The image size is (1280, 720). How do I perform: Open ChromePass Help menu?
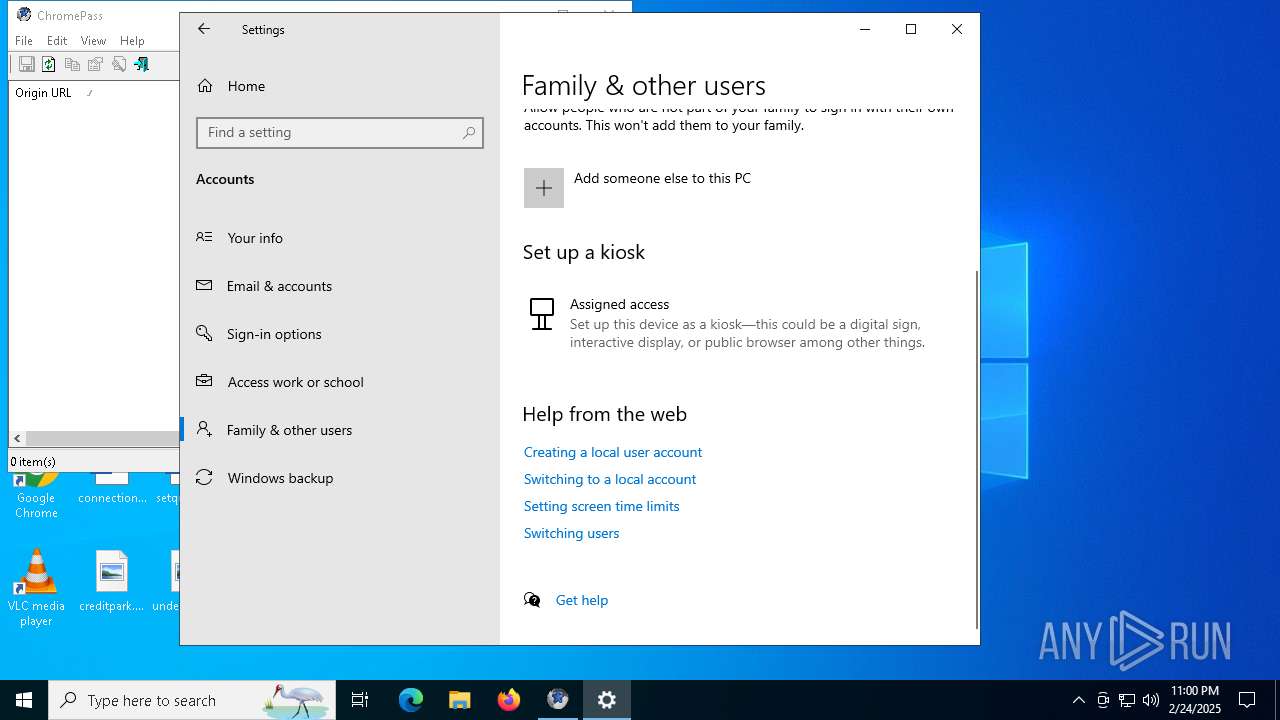132,41
